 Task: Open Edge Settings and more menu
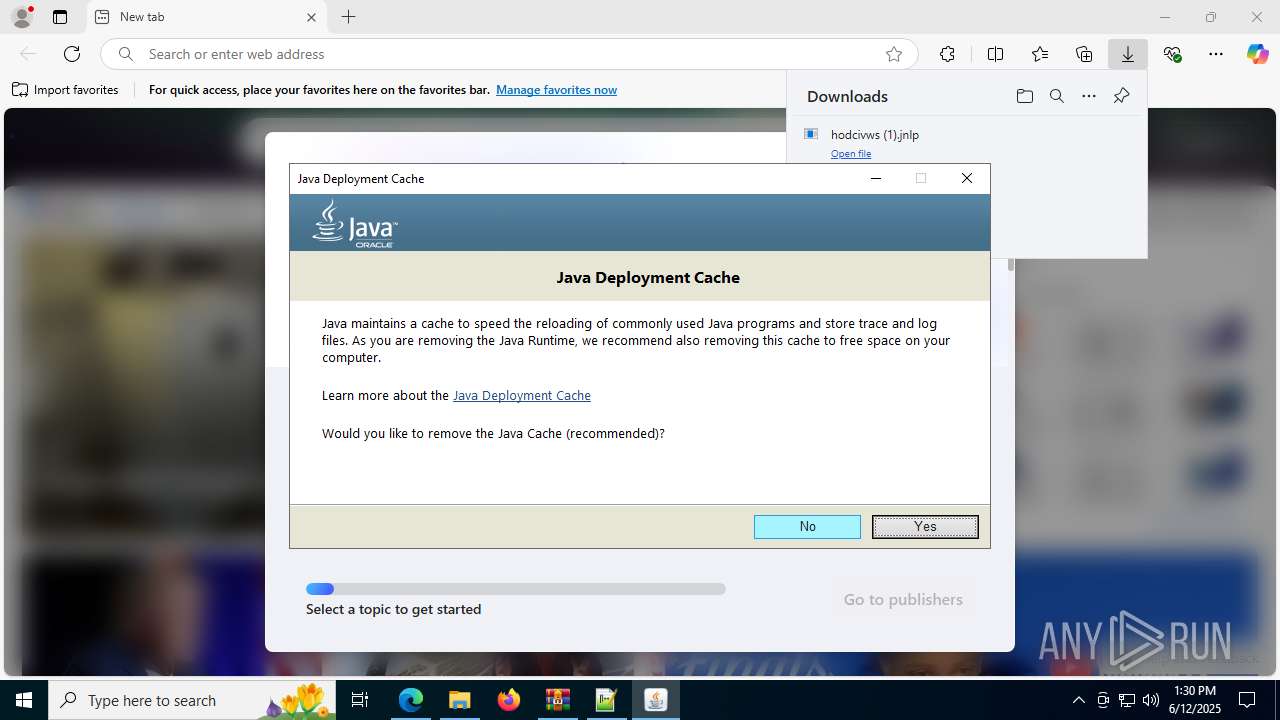[x=1216, y=54]
